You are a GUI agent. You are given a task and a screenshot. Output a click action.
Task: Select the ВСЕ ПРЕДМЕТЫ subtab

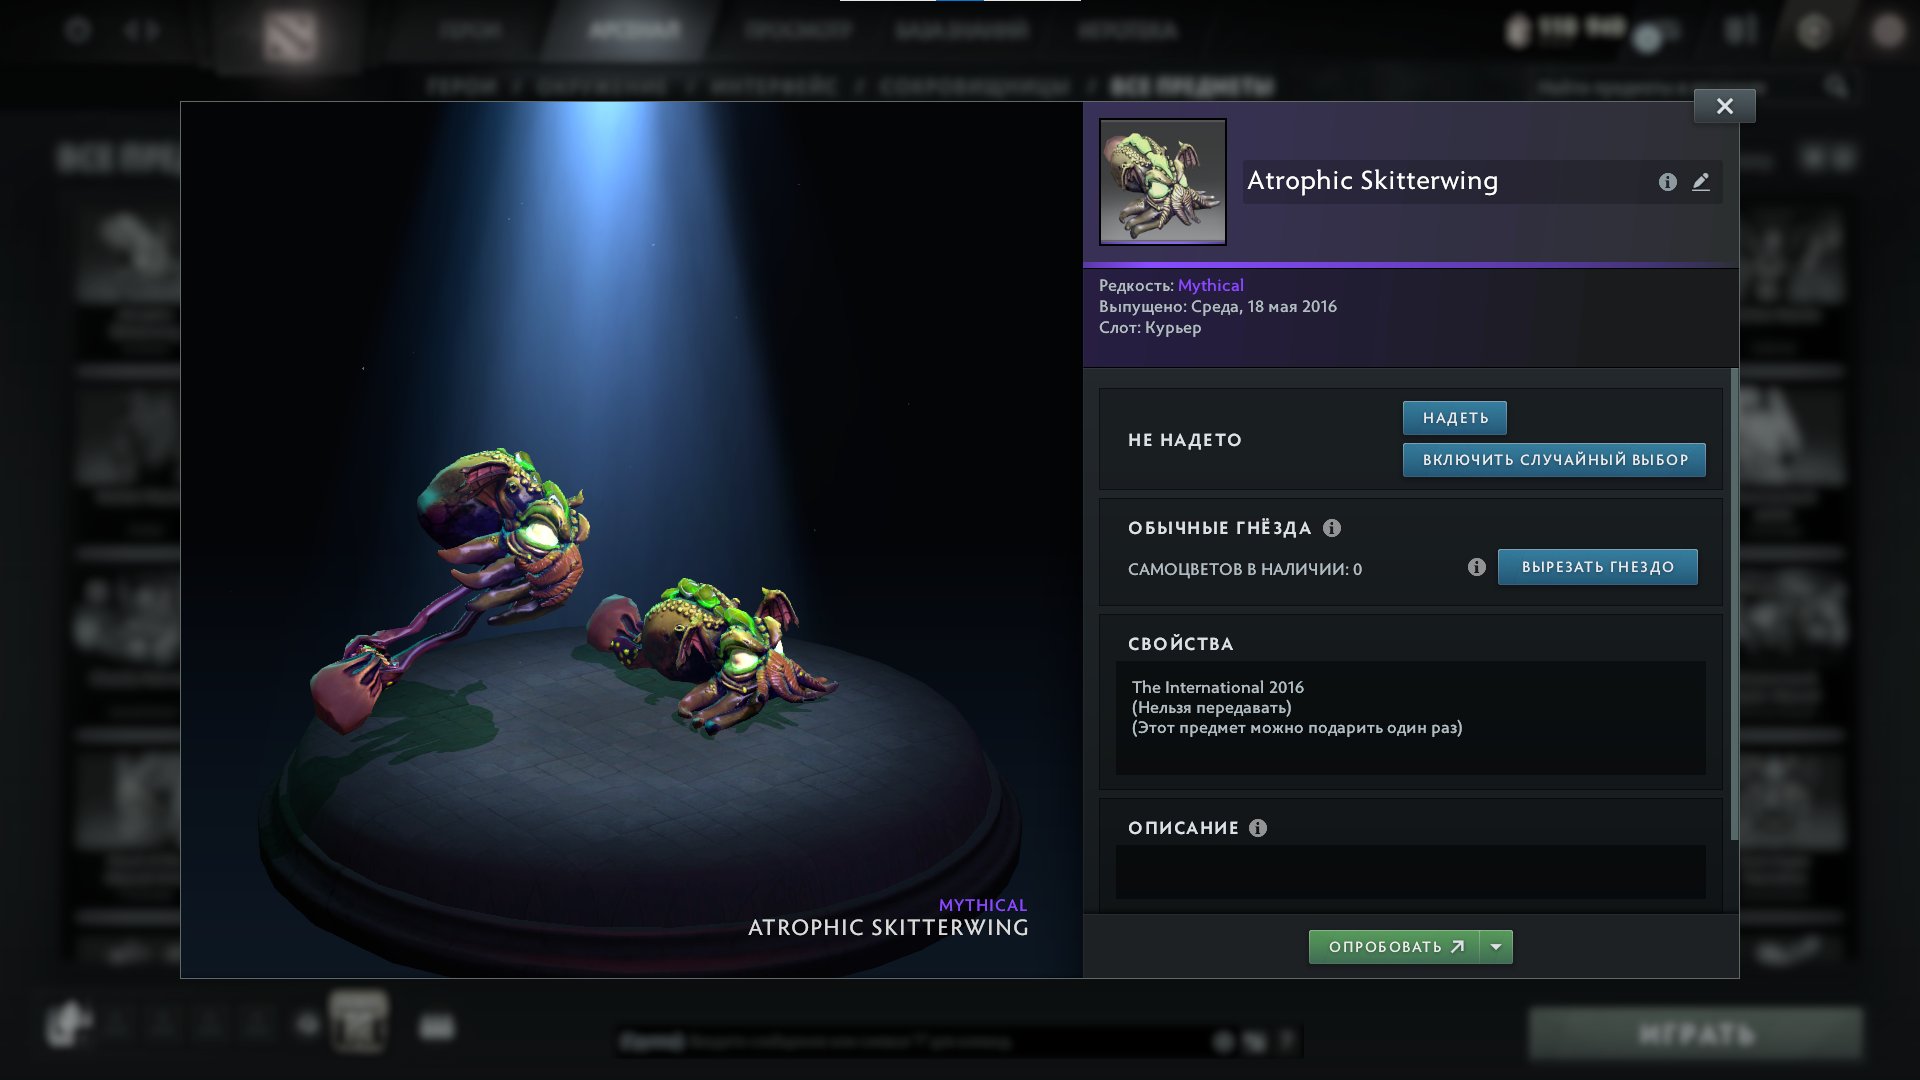1192,87
